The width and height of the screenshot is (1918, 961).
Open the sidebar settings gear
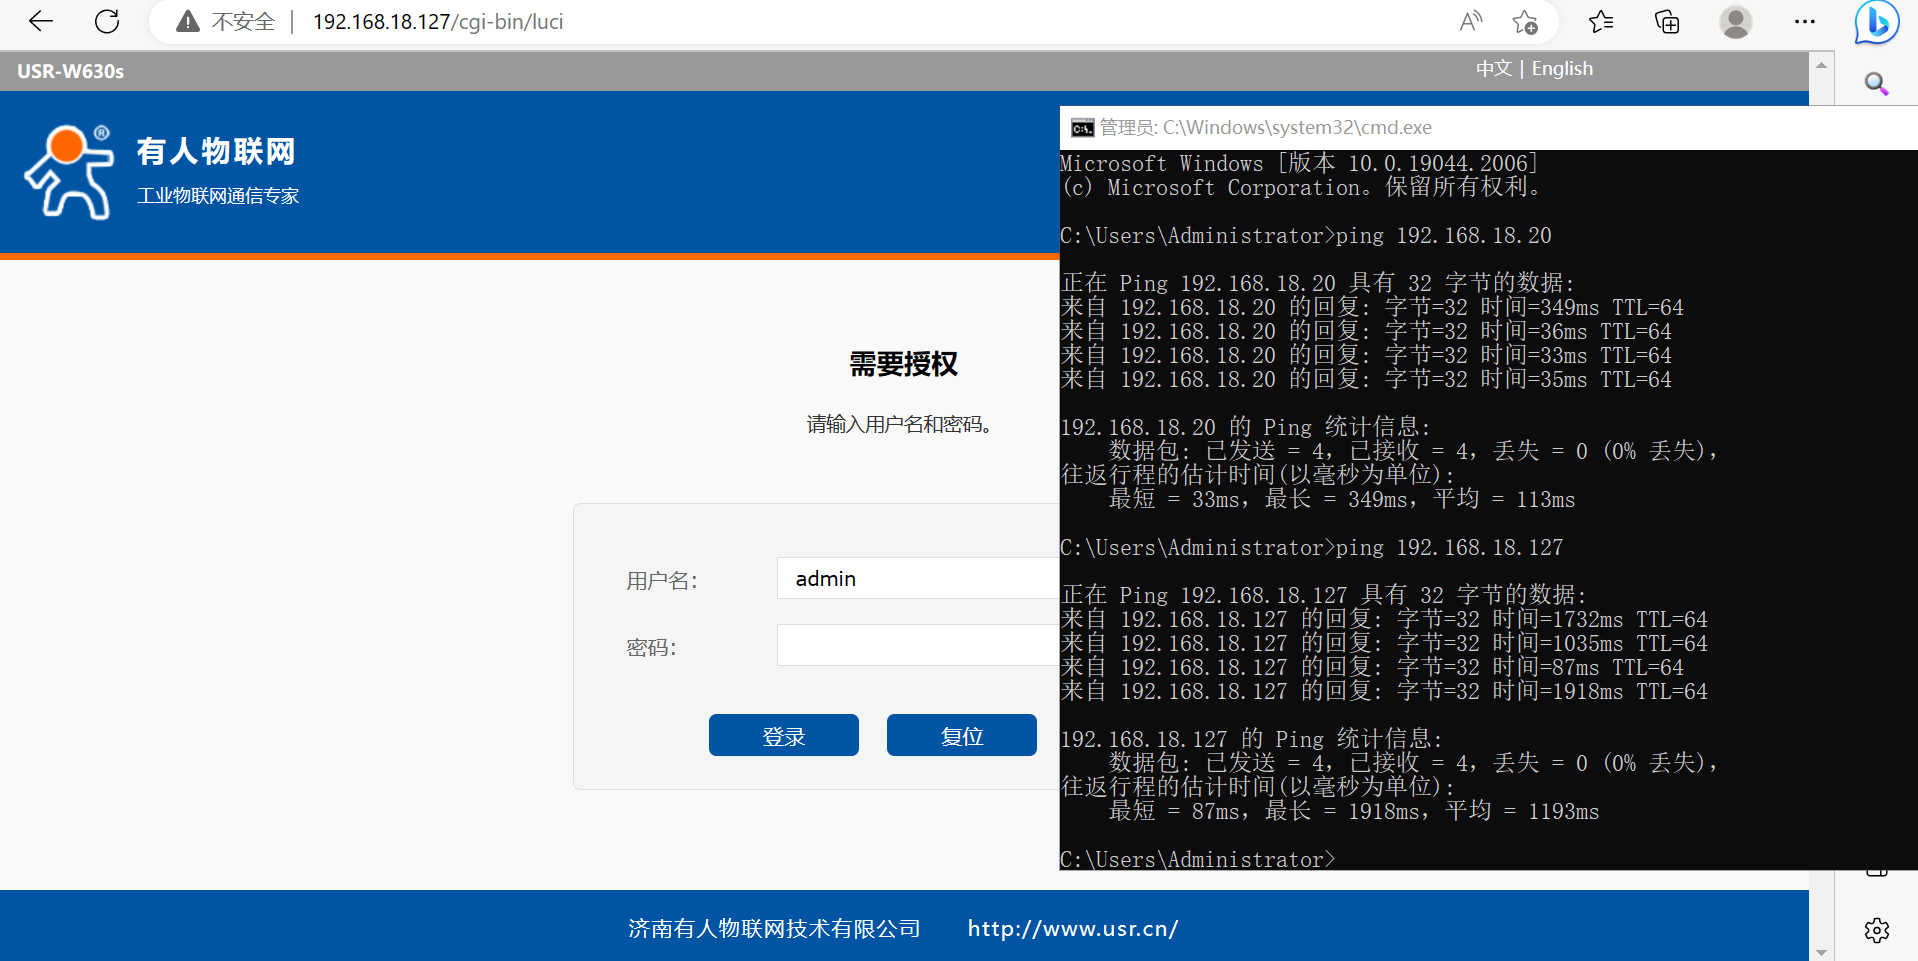click(x=1876, y=930)
